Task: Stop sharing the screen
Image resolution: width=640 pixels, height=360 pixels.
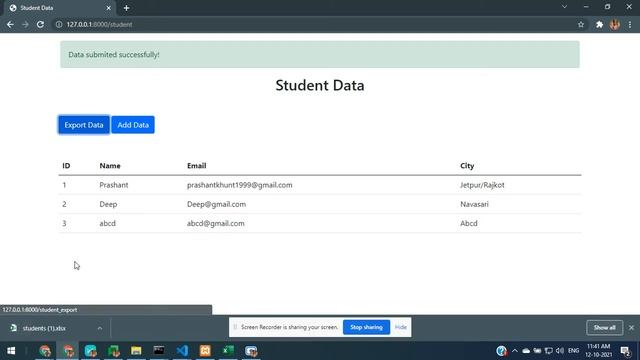Action: (x=366, y=327)
